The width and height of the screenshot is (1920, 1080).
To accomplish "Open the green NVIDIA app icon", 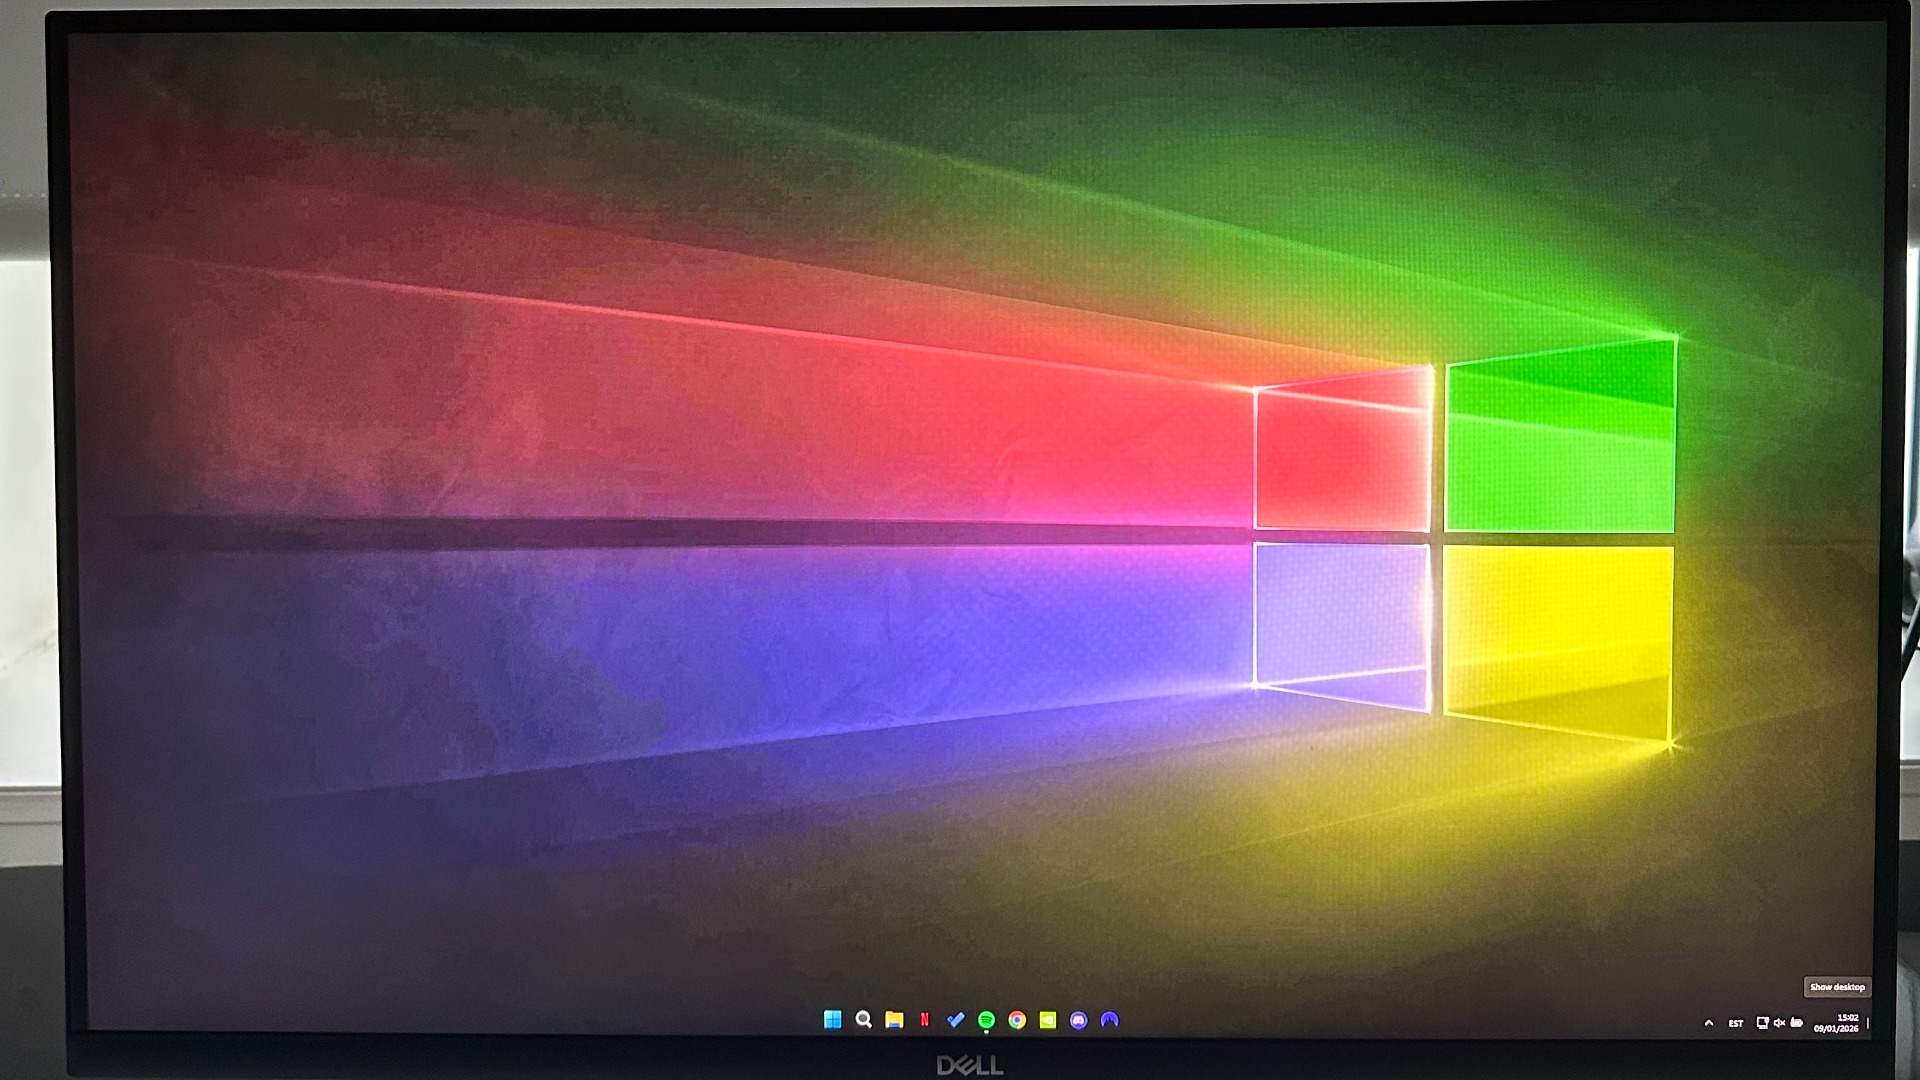I will [x=1048, y=1019].
